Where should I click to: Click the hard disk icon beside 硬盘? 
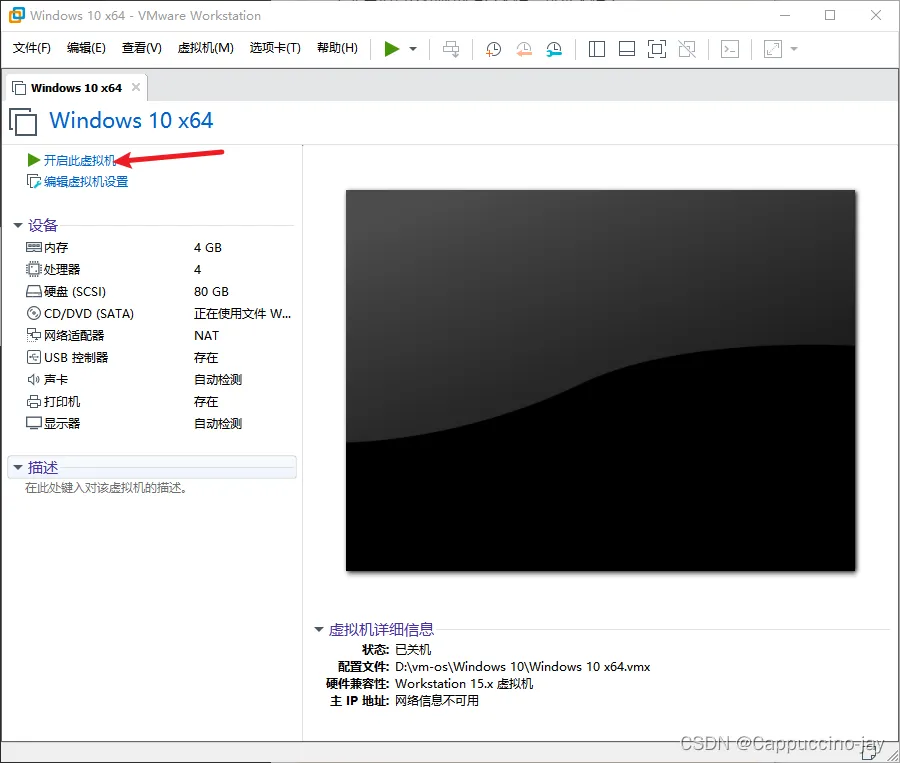coord(34,292)
